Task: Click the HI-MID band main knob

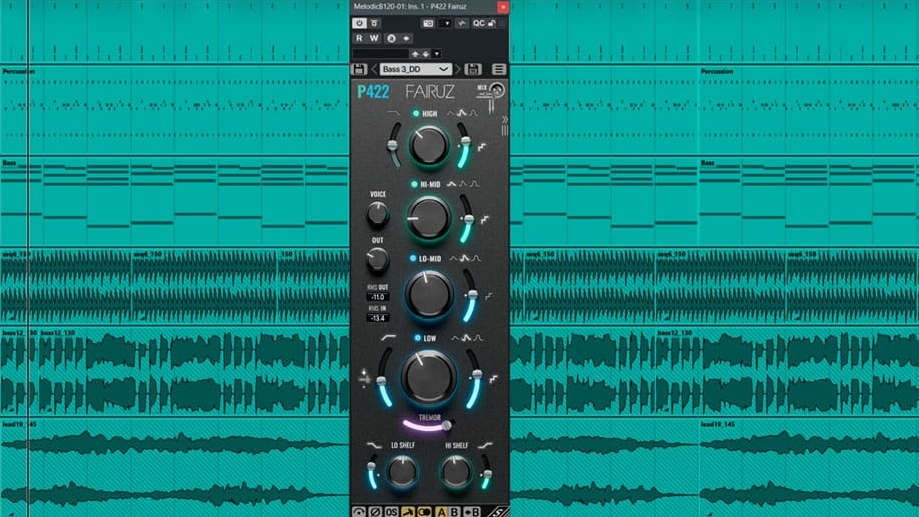Action: 428,218
